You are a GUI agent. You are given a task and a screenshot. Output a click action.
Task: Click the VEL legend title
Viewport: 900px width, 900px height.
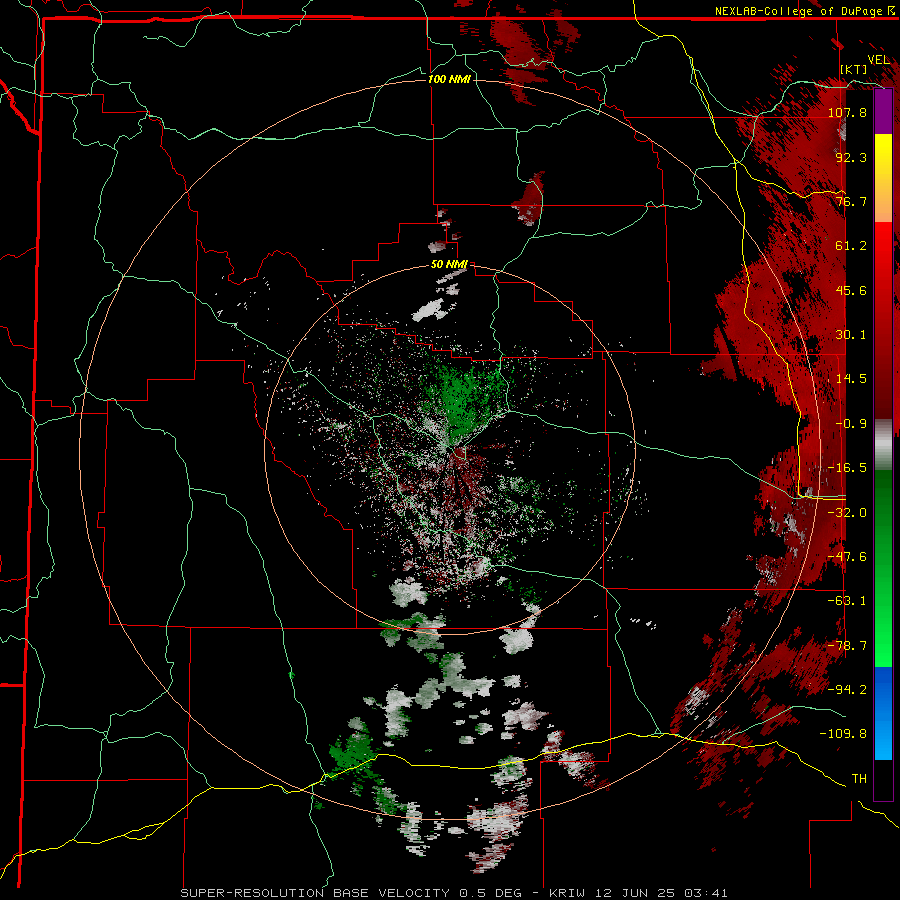click(x=878, y=60)
